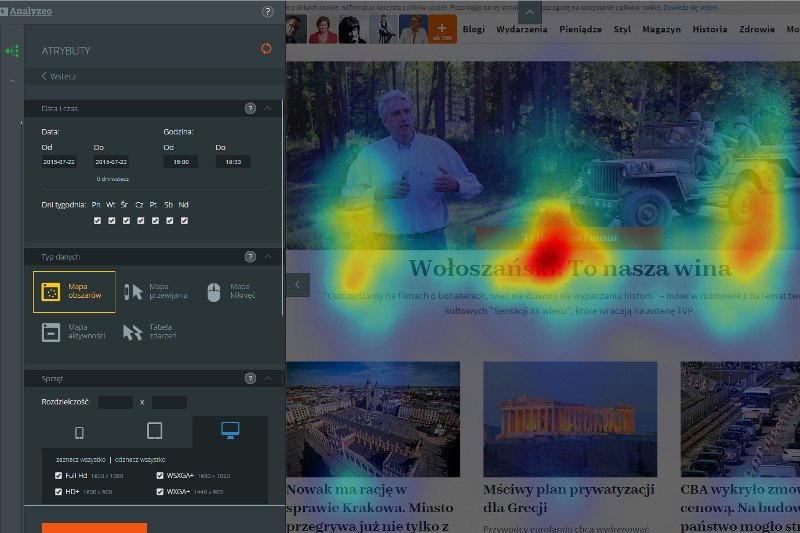Go back with the Wstecz link
The height and width of the screenshot is (533, 800).
59,77
